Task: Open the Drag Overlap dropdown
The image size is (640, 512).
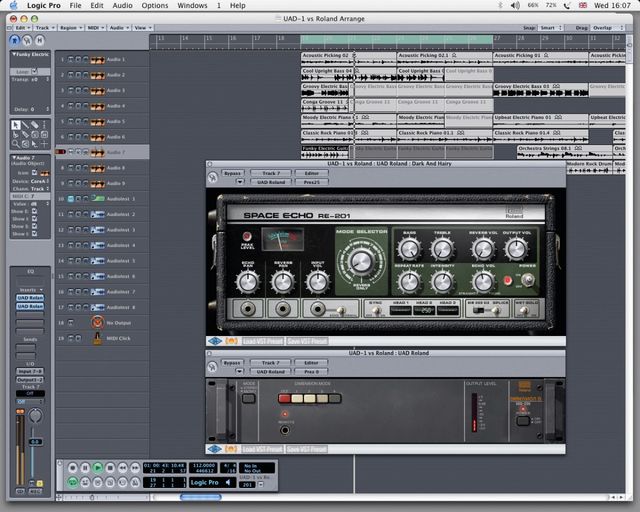Action: 607,28
